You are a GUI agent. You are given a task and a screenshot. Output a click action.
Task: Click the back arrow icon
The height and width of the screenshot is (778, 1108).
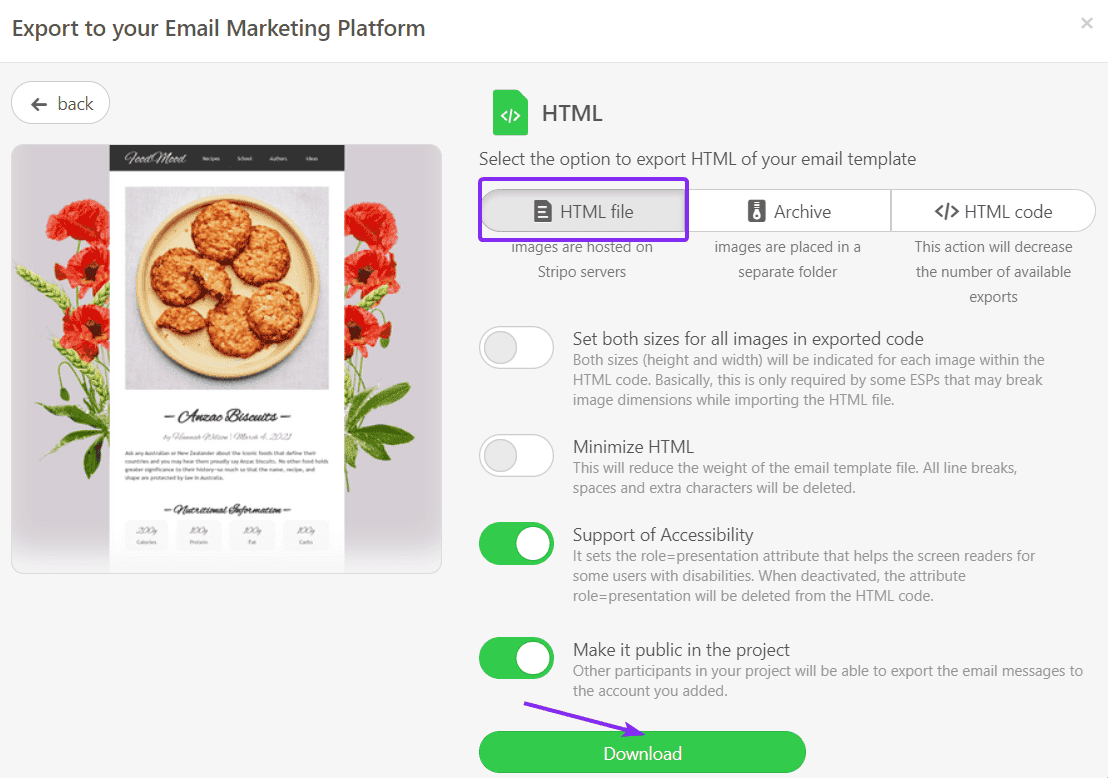pyautogui.click(x=38, y=102)
